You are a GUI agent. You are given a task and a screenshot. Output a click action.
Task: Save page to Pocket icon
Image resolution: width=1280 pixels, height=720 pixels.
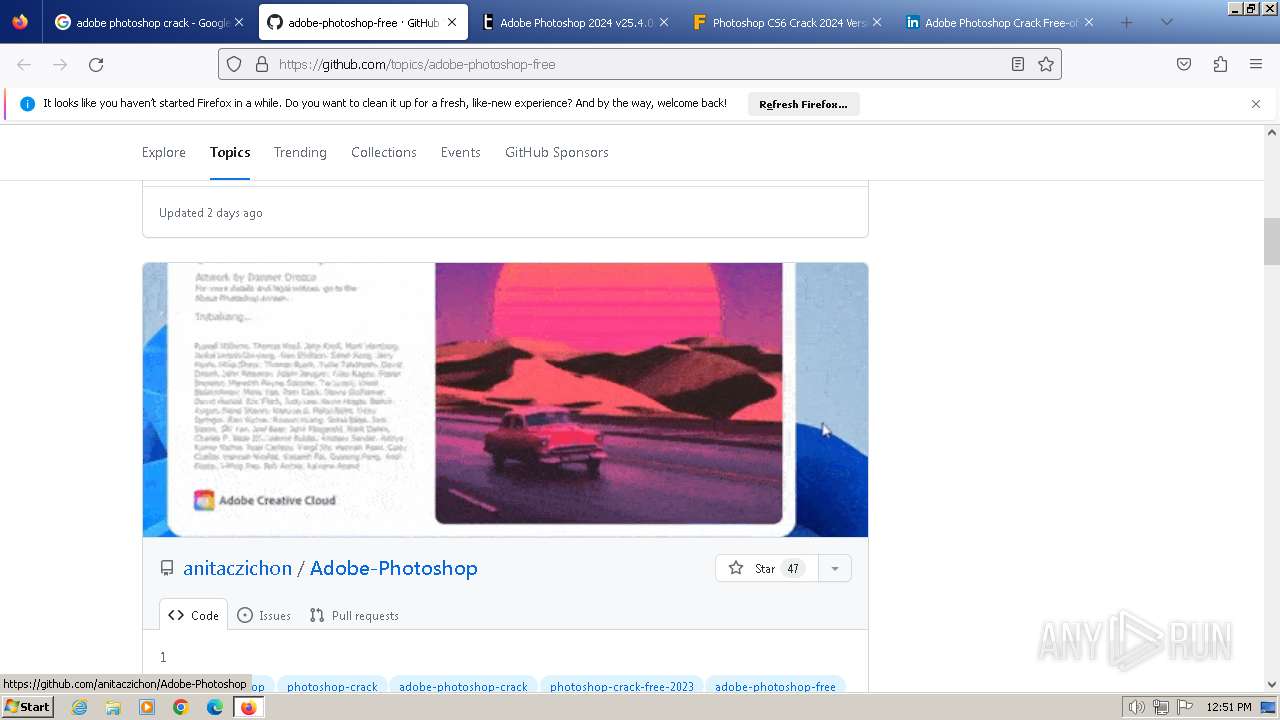pyautogui.click(x=1184, y=64)
